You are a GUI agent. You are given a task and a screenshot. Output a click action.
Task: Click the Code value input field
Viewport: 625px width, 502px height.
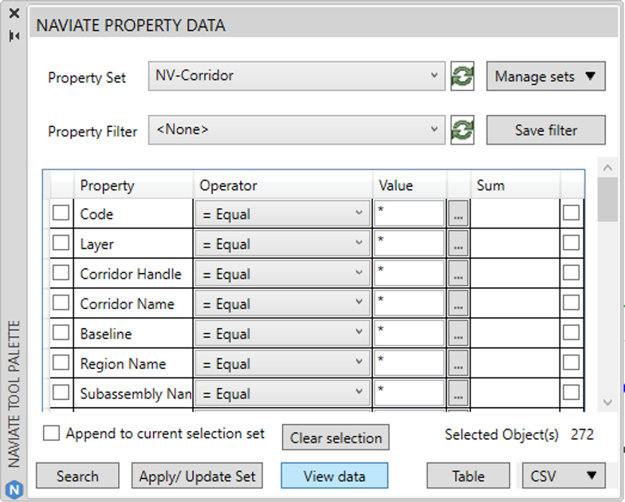pos(409,214)
